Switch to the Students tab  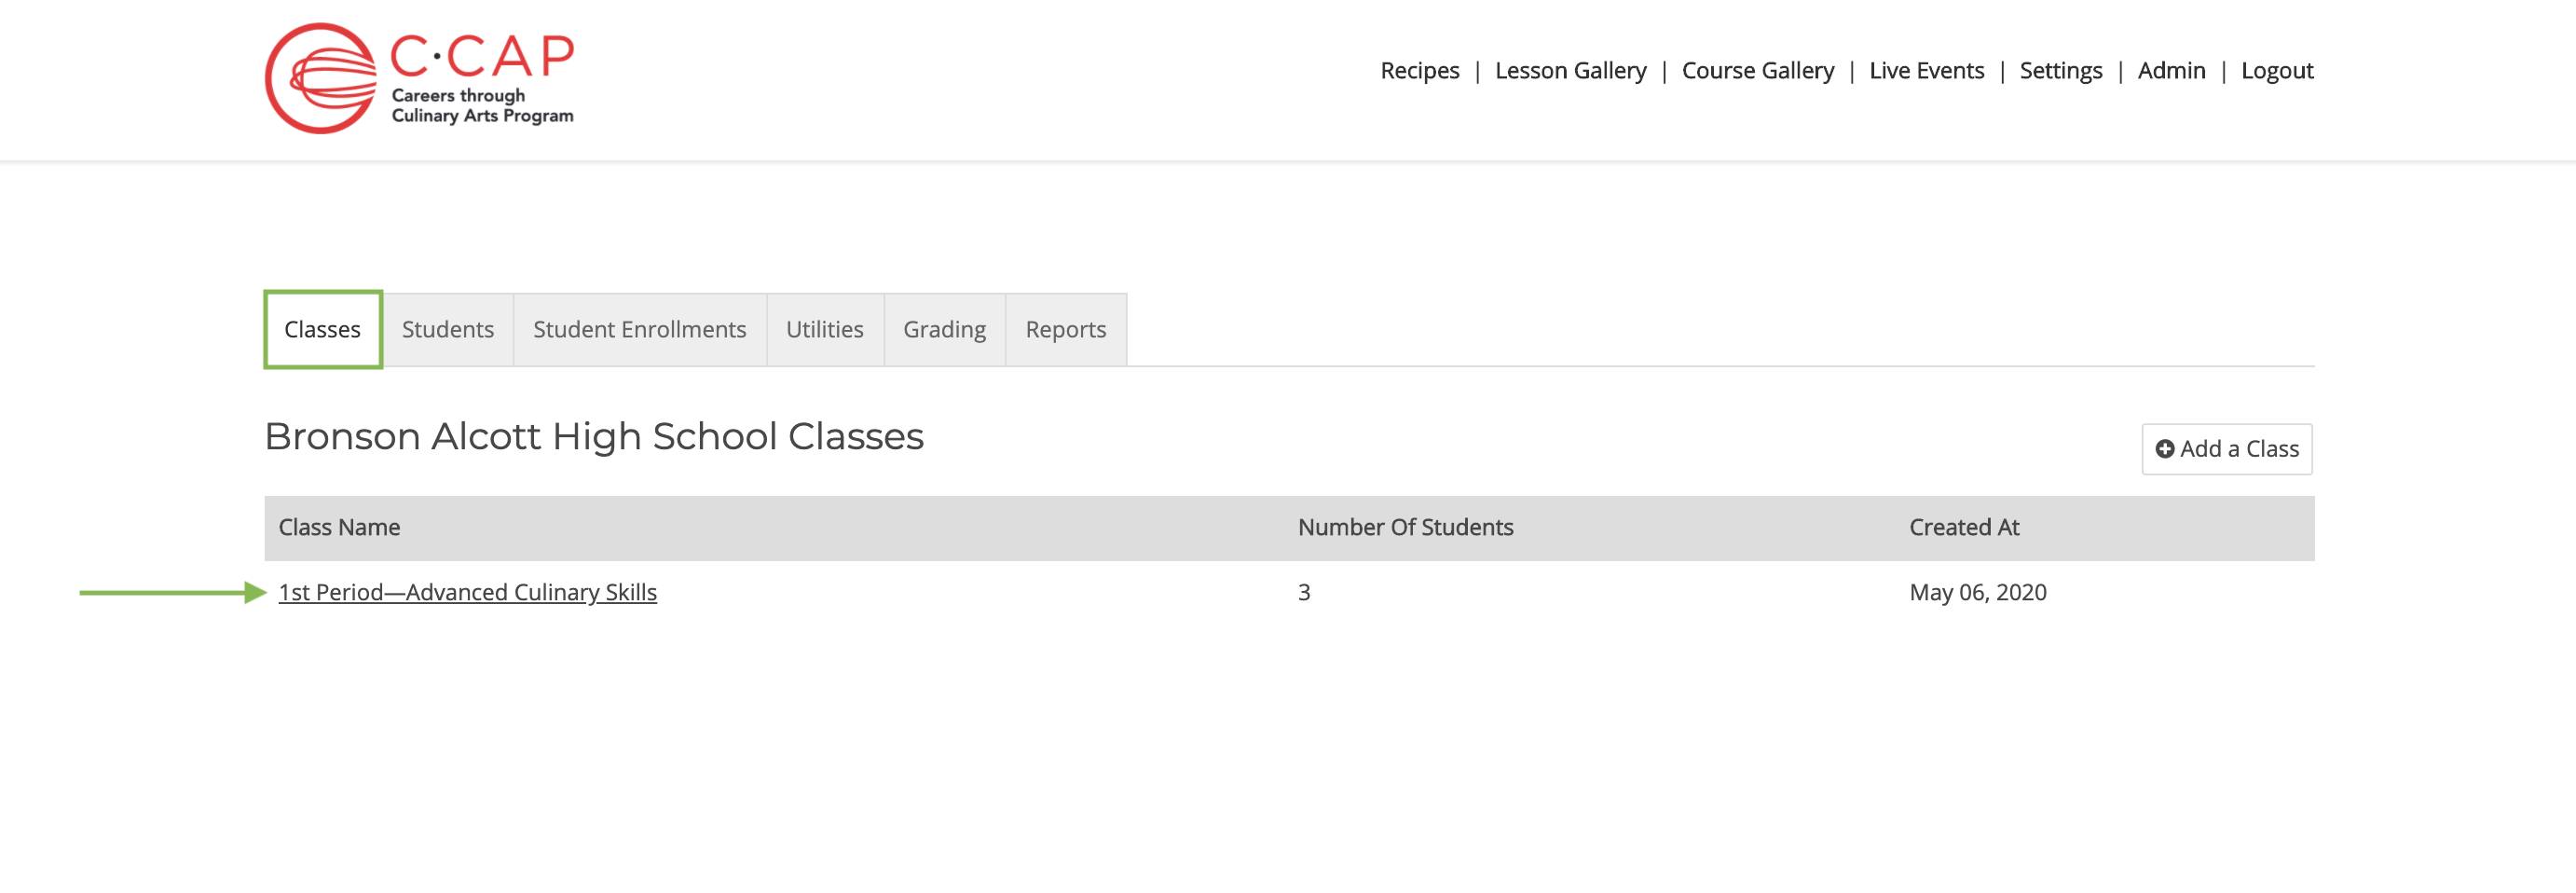click(x=448, y=329)
